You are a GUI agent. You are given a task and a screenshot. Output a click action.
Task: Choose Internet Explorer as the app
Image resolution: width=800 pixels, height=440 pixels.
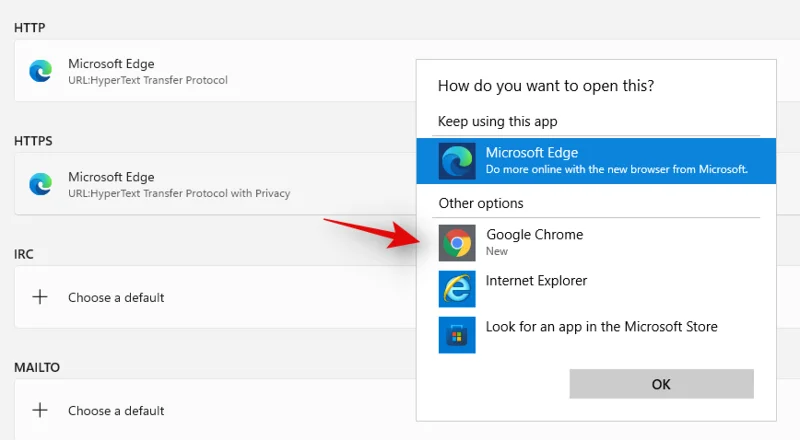(596, 289)
